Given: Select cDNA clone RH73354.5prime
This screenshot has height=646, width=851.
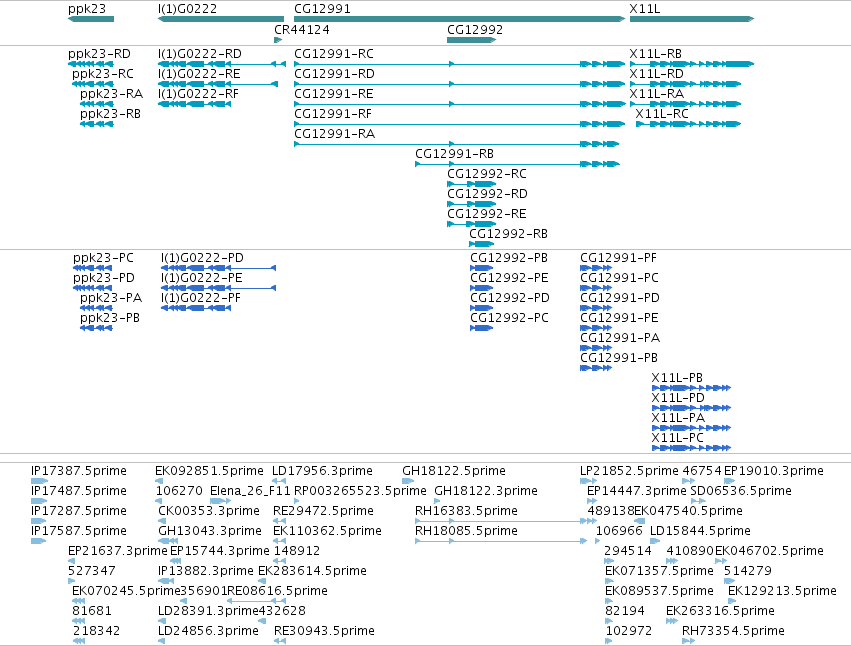Looking at the screenshot, I should pos(733,631).
